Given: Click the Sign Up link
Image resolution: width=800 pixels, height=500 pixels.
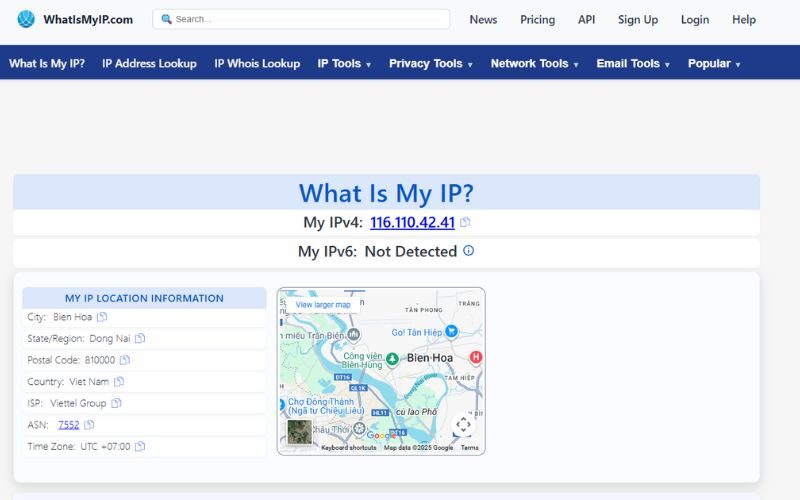Looking at the screenshot, I should 638,19.
